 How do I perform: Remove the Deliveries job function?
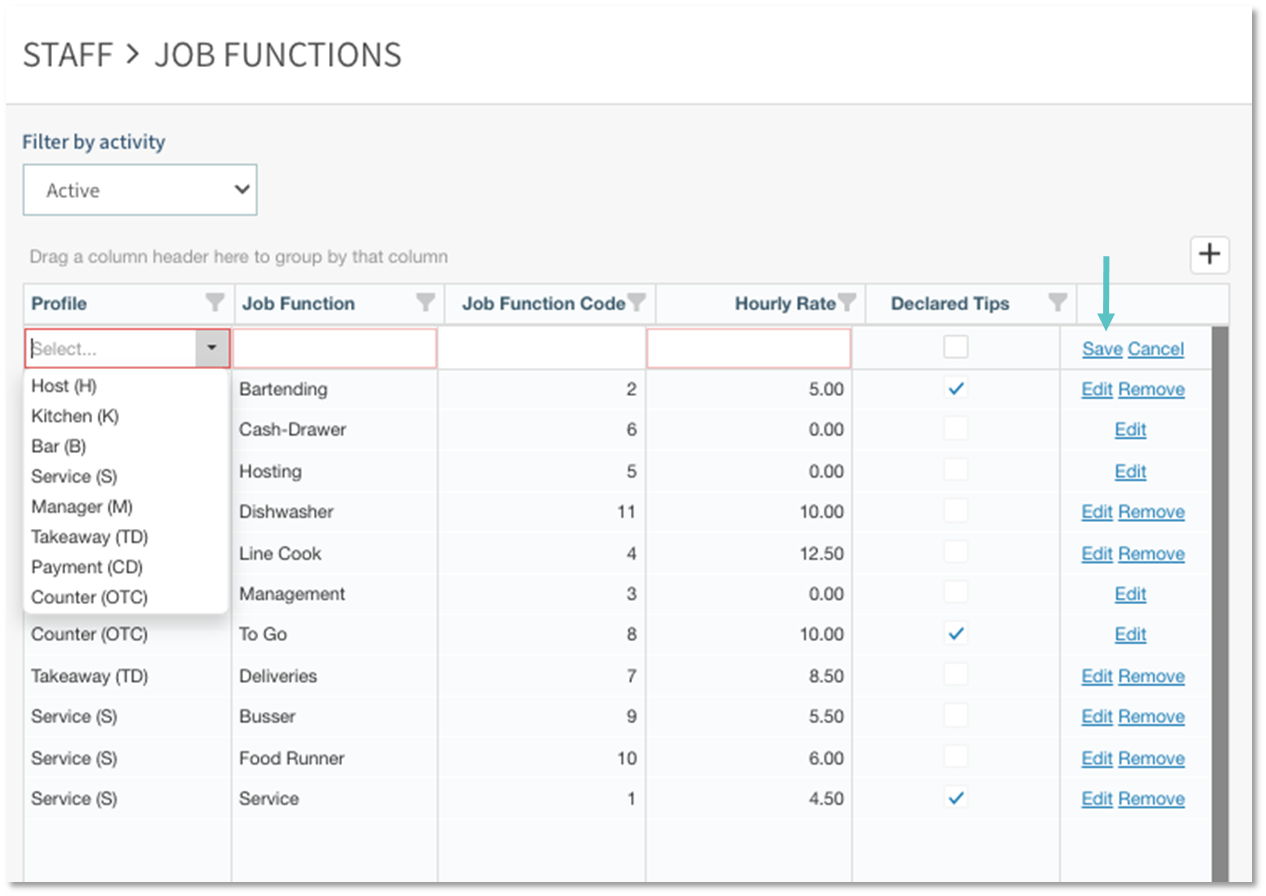point(1151,676)
